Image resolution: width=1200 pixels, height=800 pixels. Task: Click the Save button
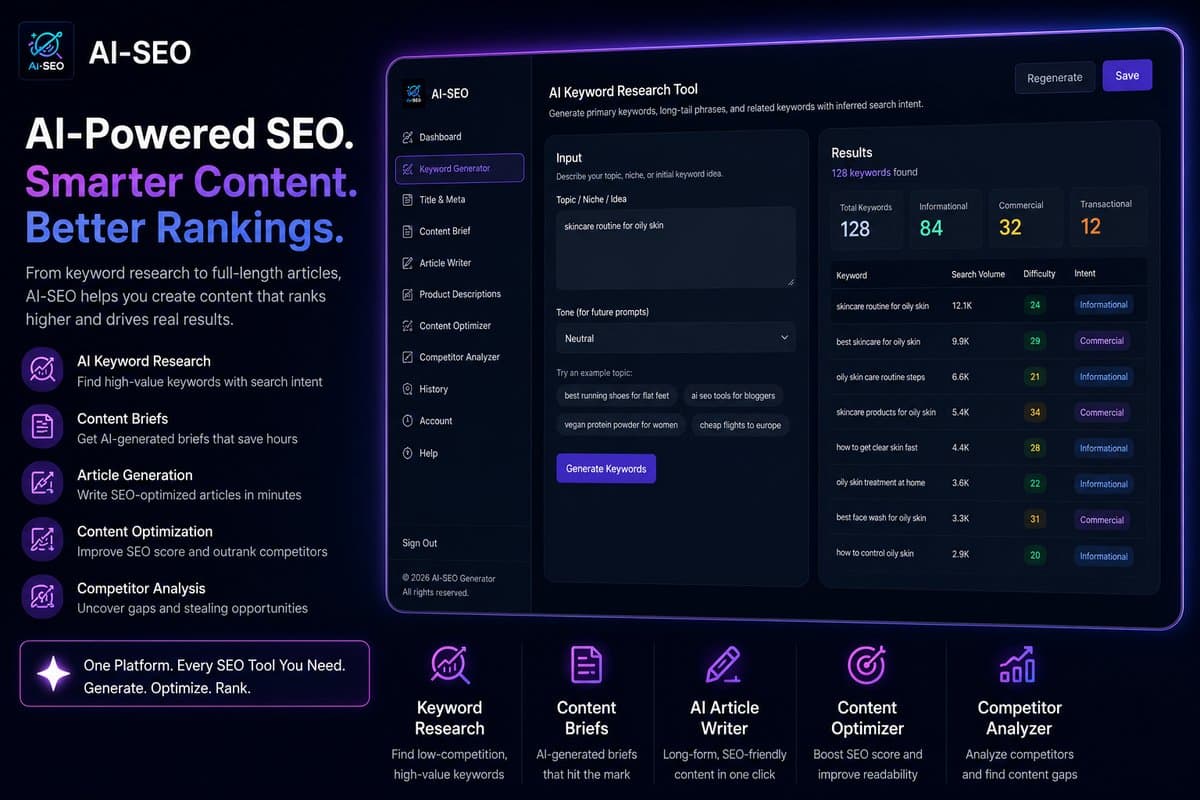coord(1127,76)
